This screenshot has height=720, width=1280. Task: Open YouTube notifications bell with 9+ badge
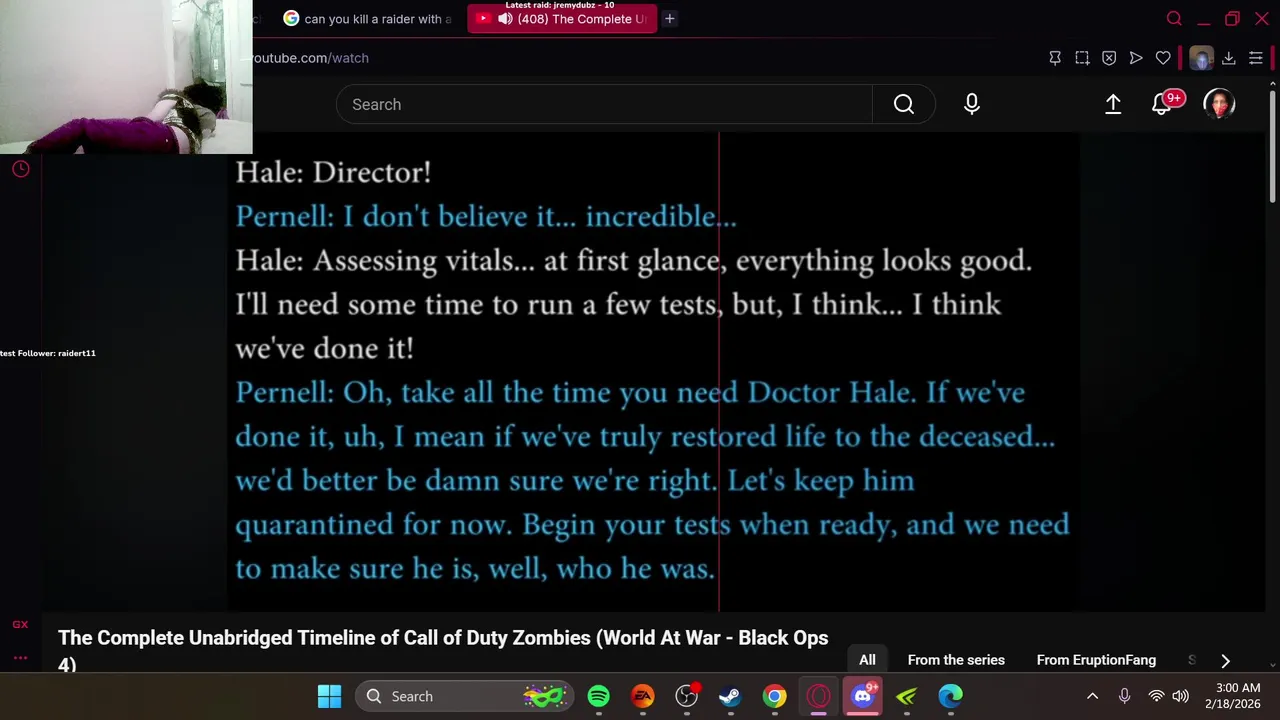[1163, 103]
